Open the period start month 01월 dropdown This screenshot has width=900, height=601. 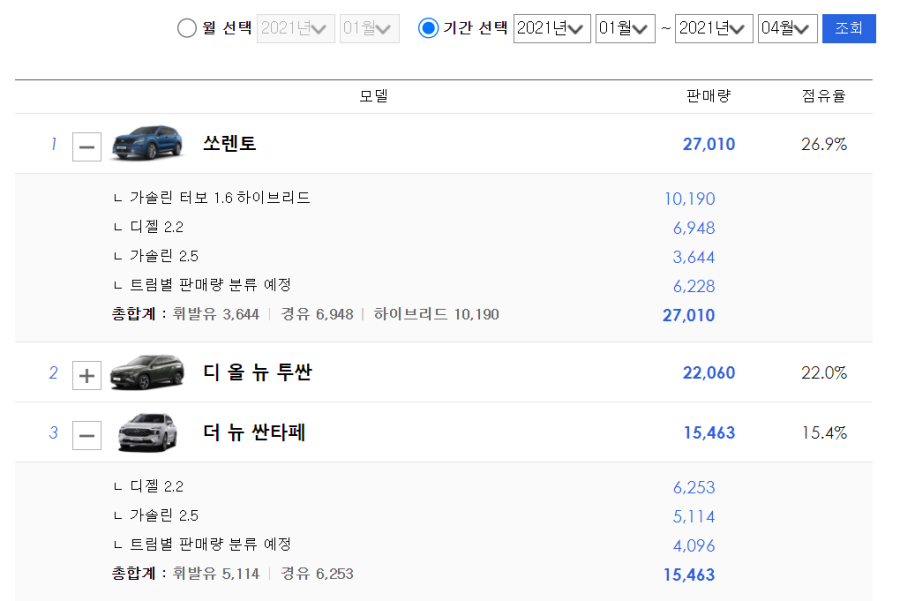[625, 28]
